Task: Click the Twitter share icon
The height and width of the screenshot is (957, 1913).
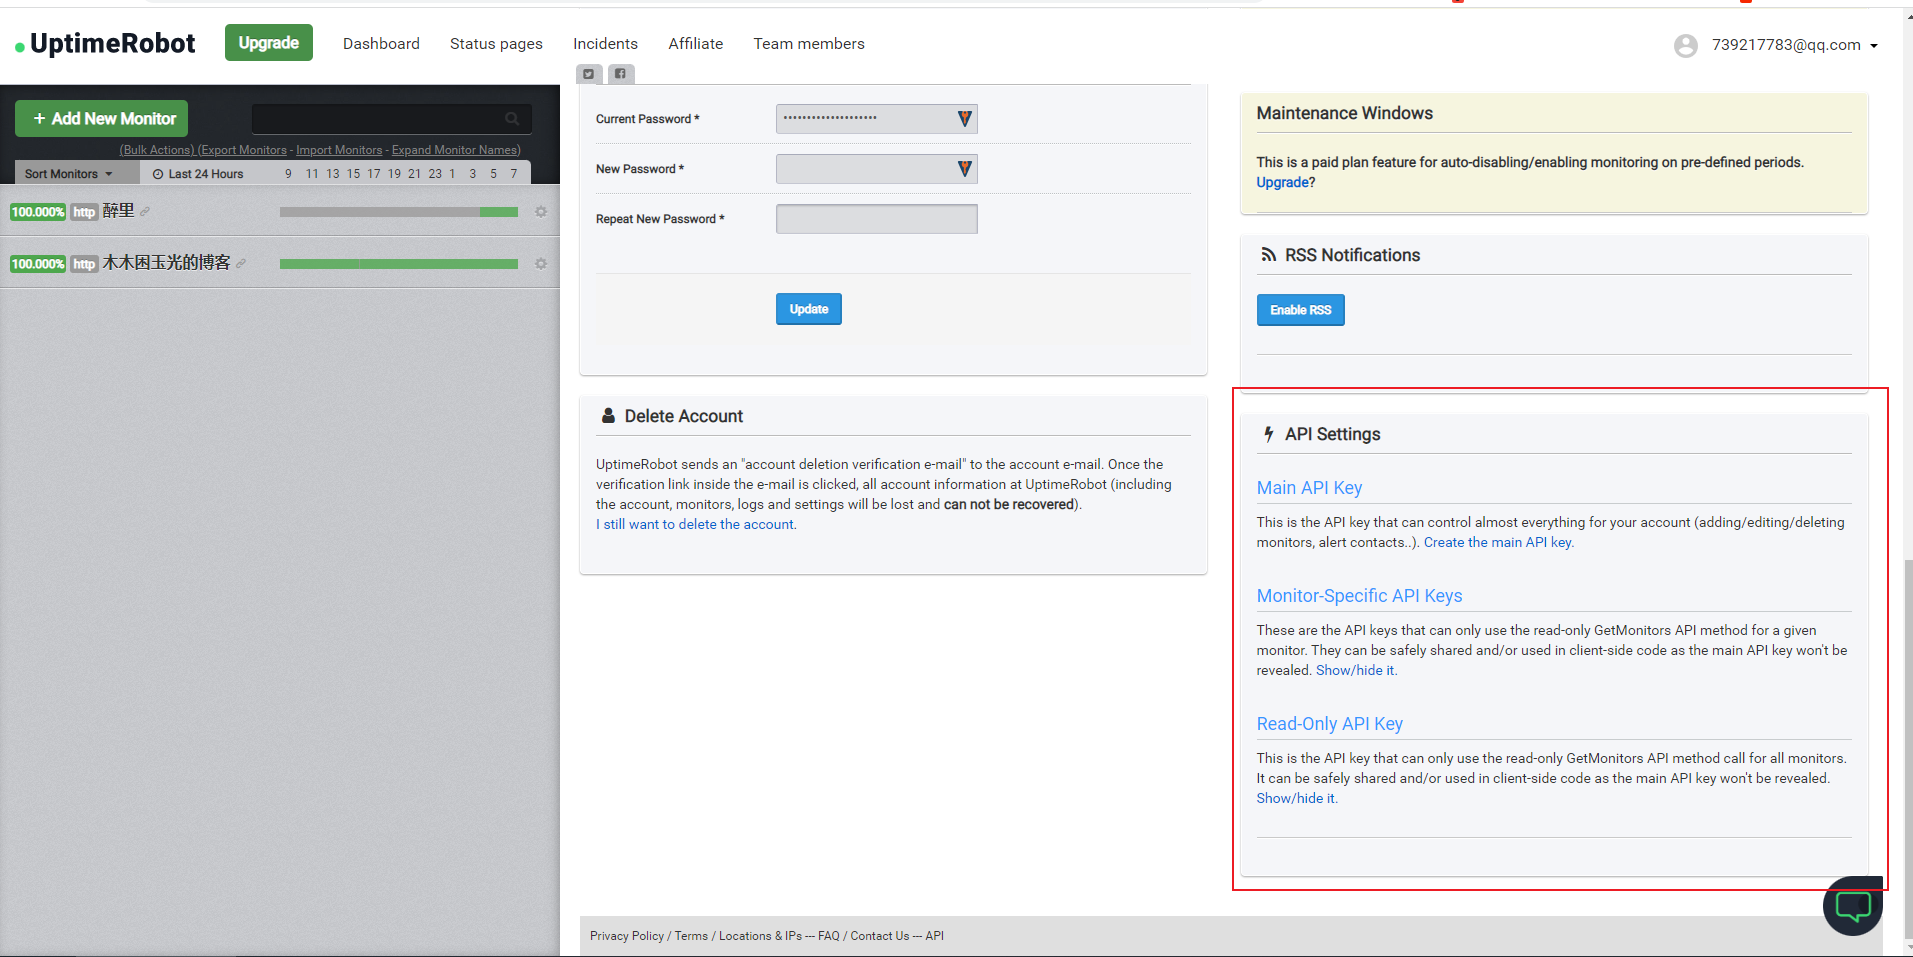Action: click(589, 73)
